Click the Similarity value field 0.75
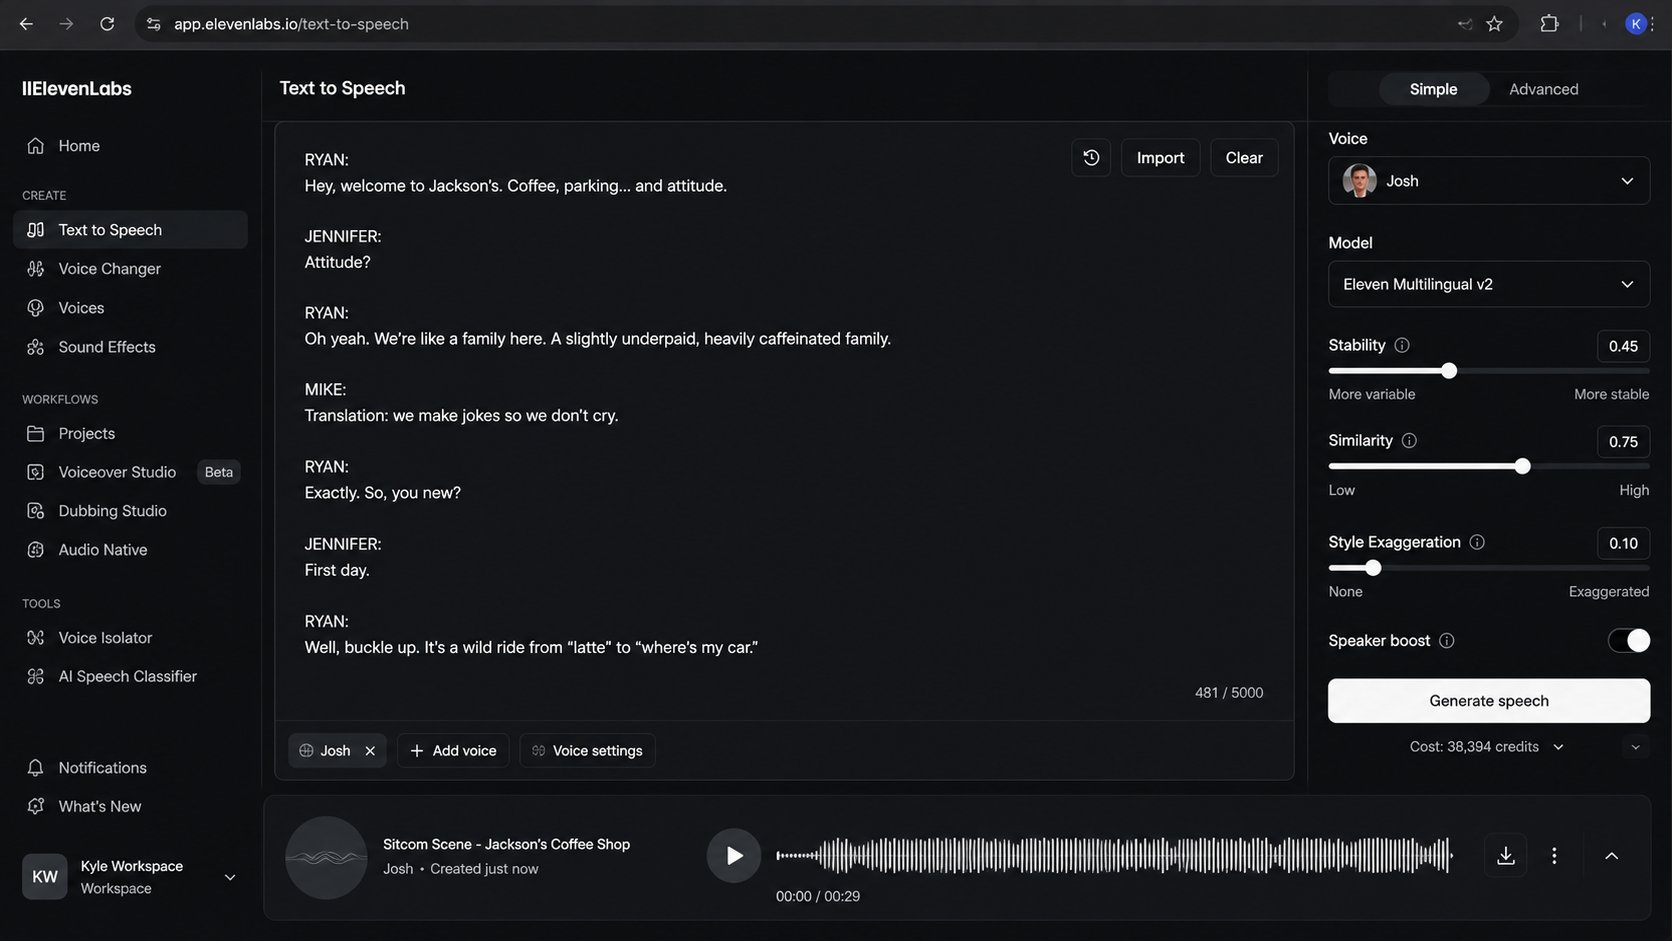 1623,442
